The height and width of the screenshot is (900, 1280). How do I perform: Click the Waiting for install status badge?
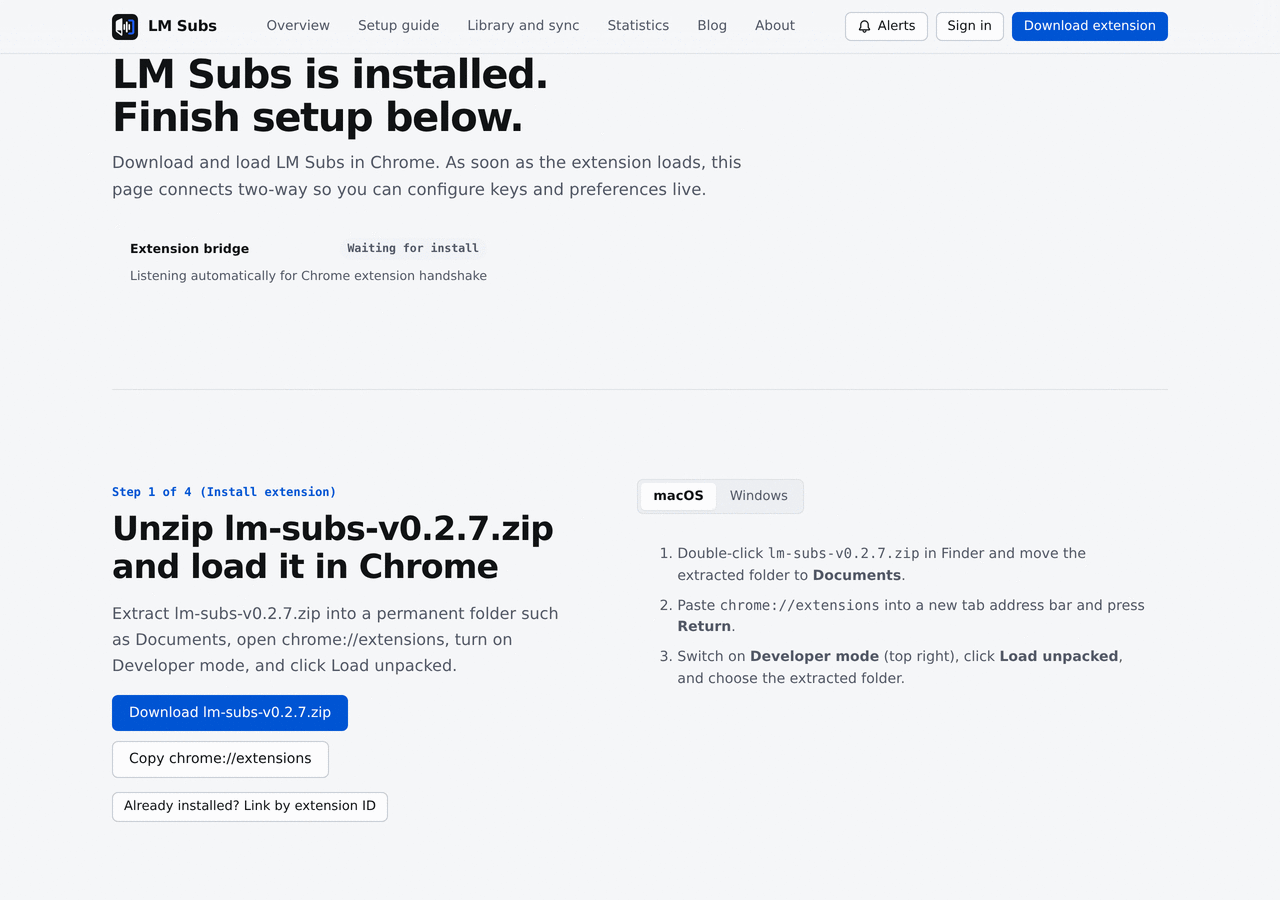[x=413, y=248]
